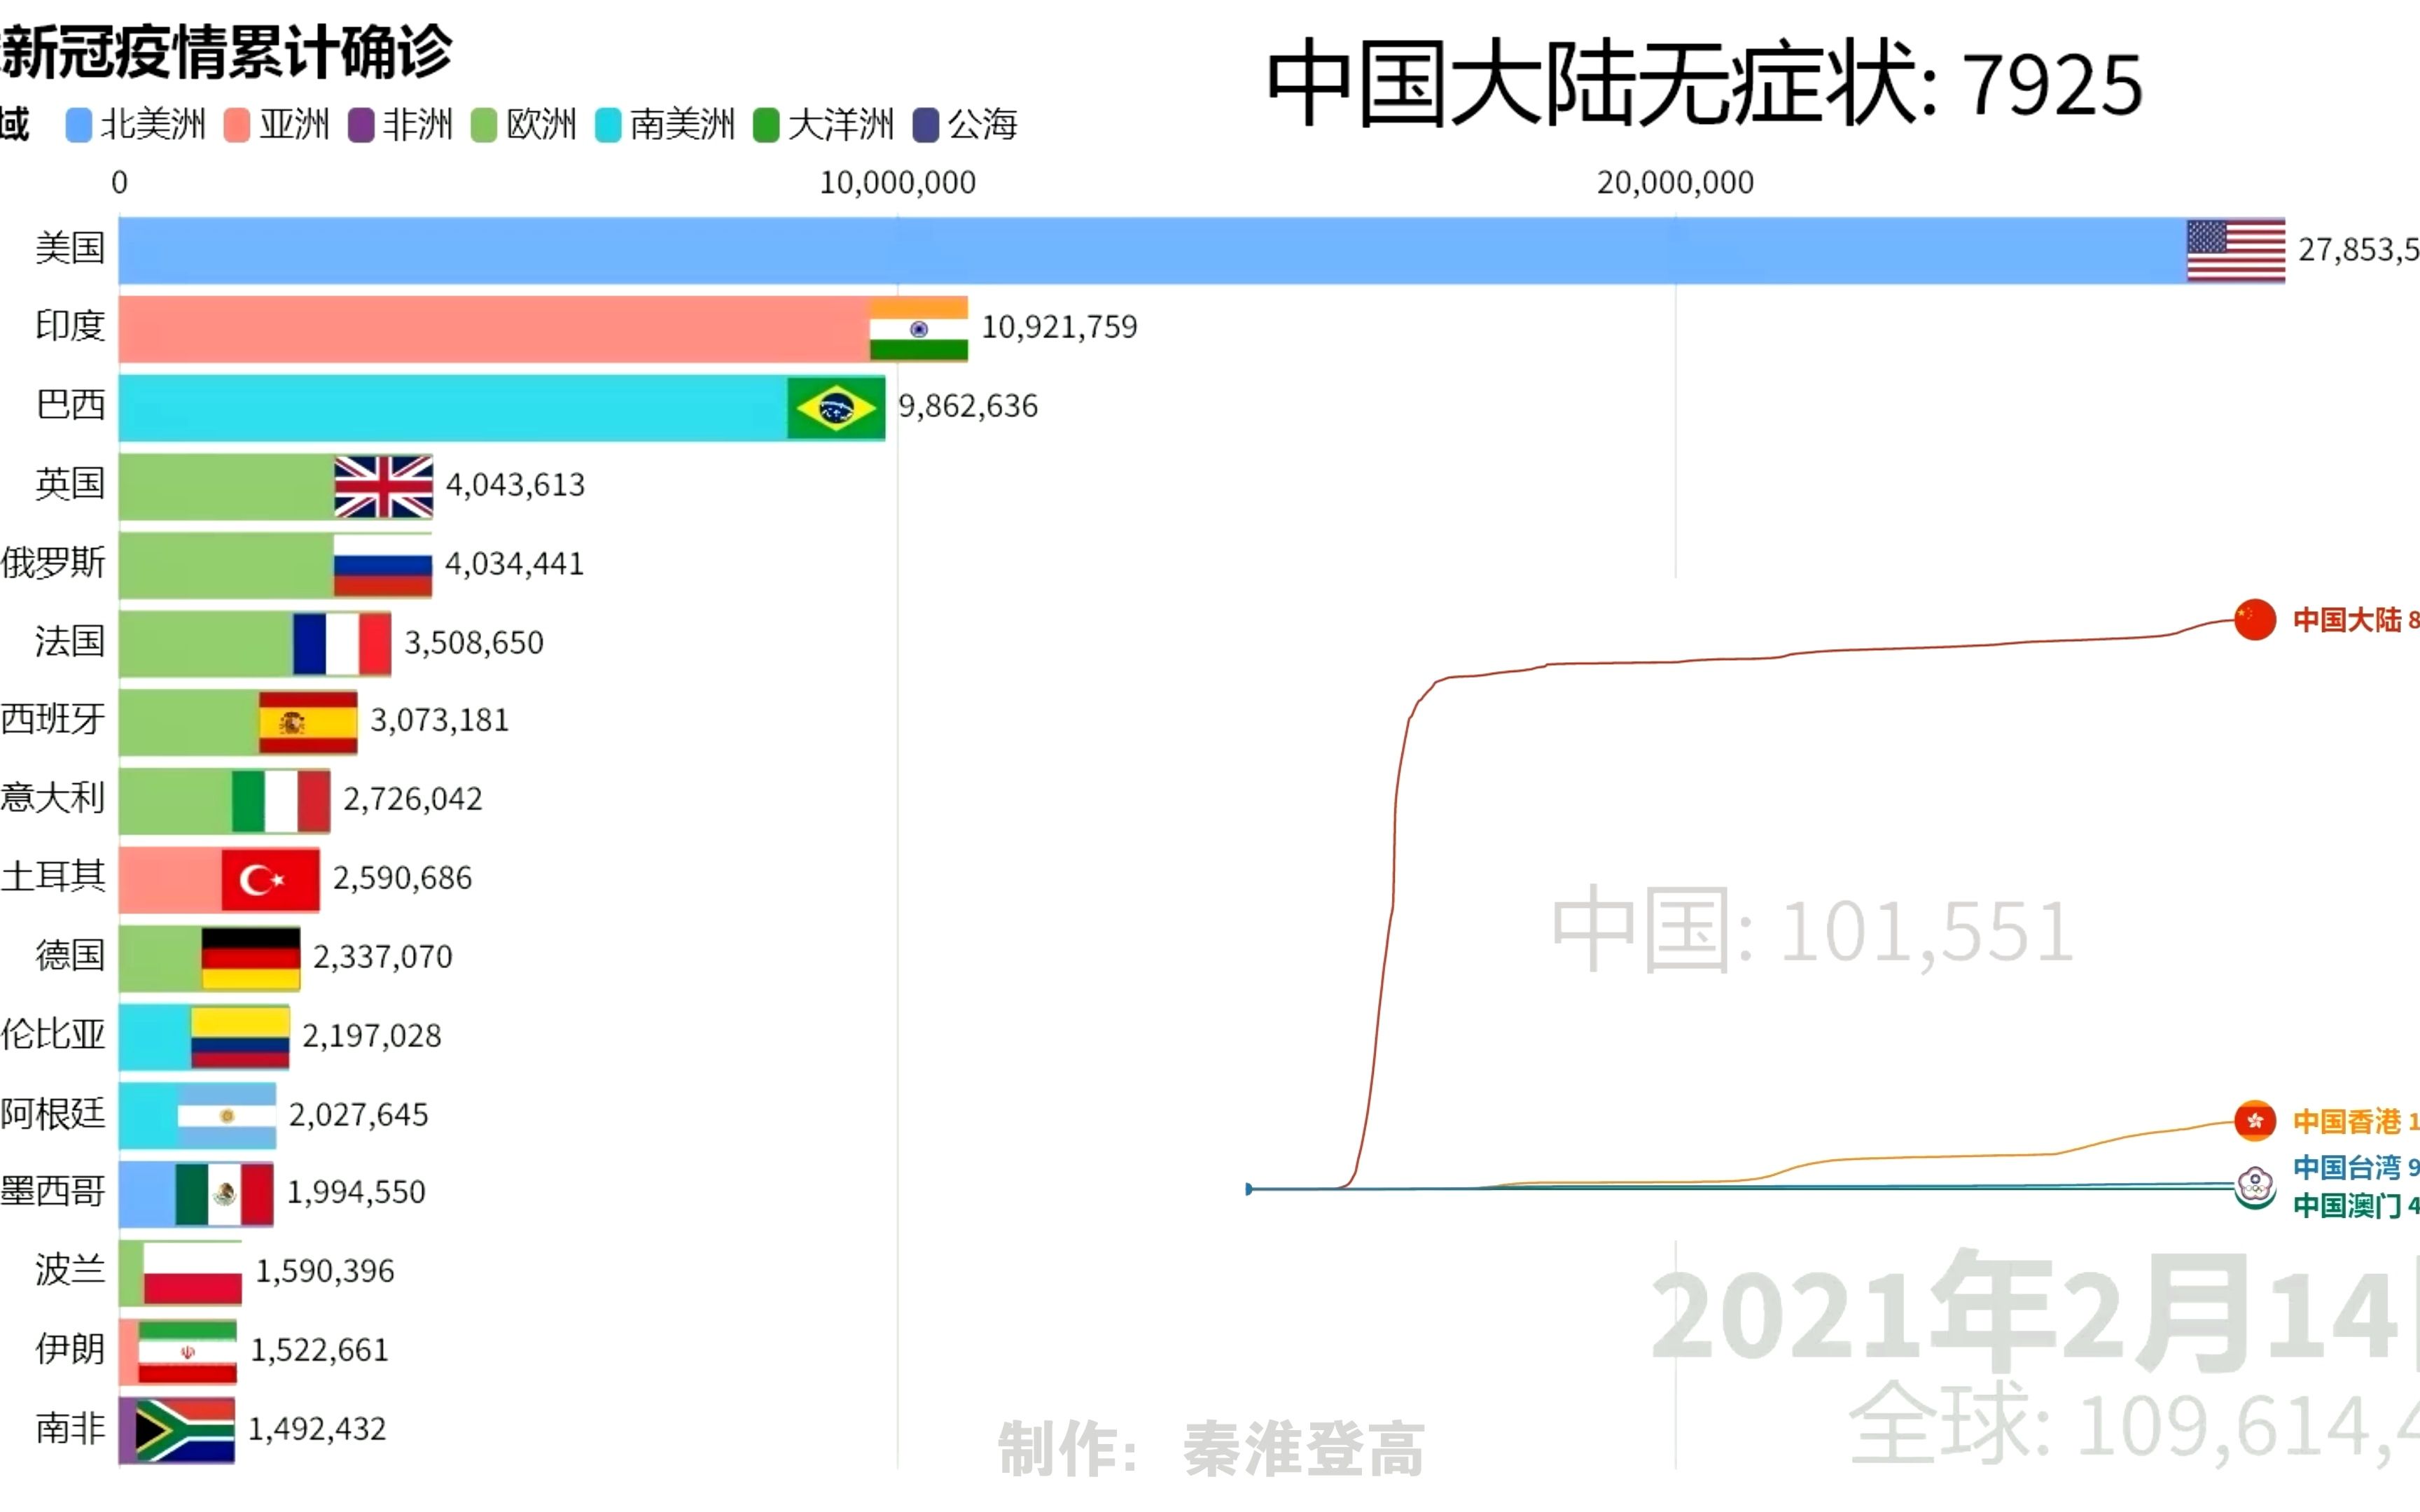Viewport: 2420px width, 1512px height.
Task: Click the 法国 country label
Action: click(x=70, y=641)
